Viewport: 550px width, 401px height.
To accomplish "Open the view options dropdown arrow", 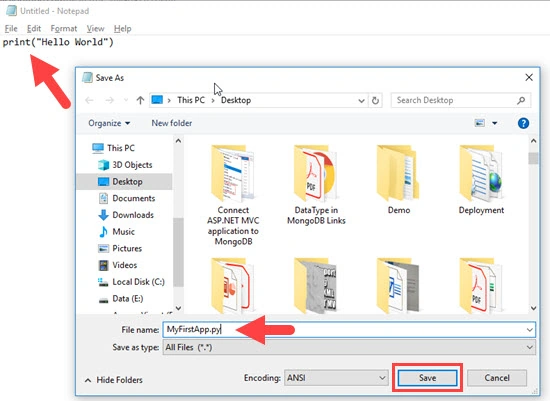I will click(x=495, y=123).
